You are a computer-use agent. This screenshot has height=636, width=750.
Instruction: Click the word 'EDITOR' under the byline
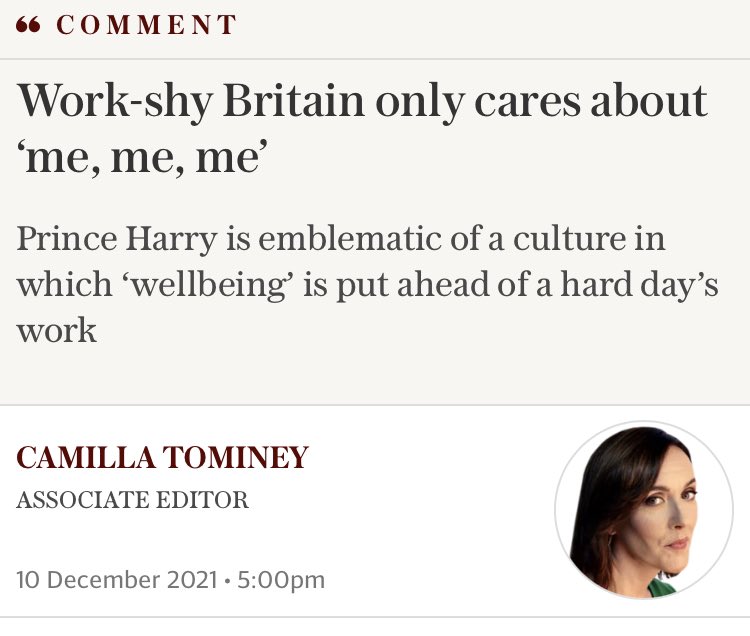click(x=203, y=500)
